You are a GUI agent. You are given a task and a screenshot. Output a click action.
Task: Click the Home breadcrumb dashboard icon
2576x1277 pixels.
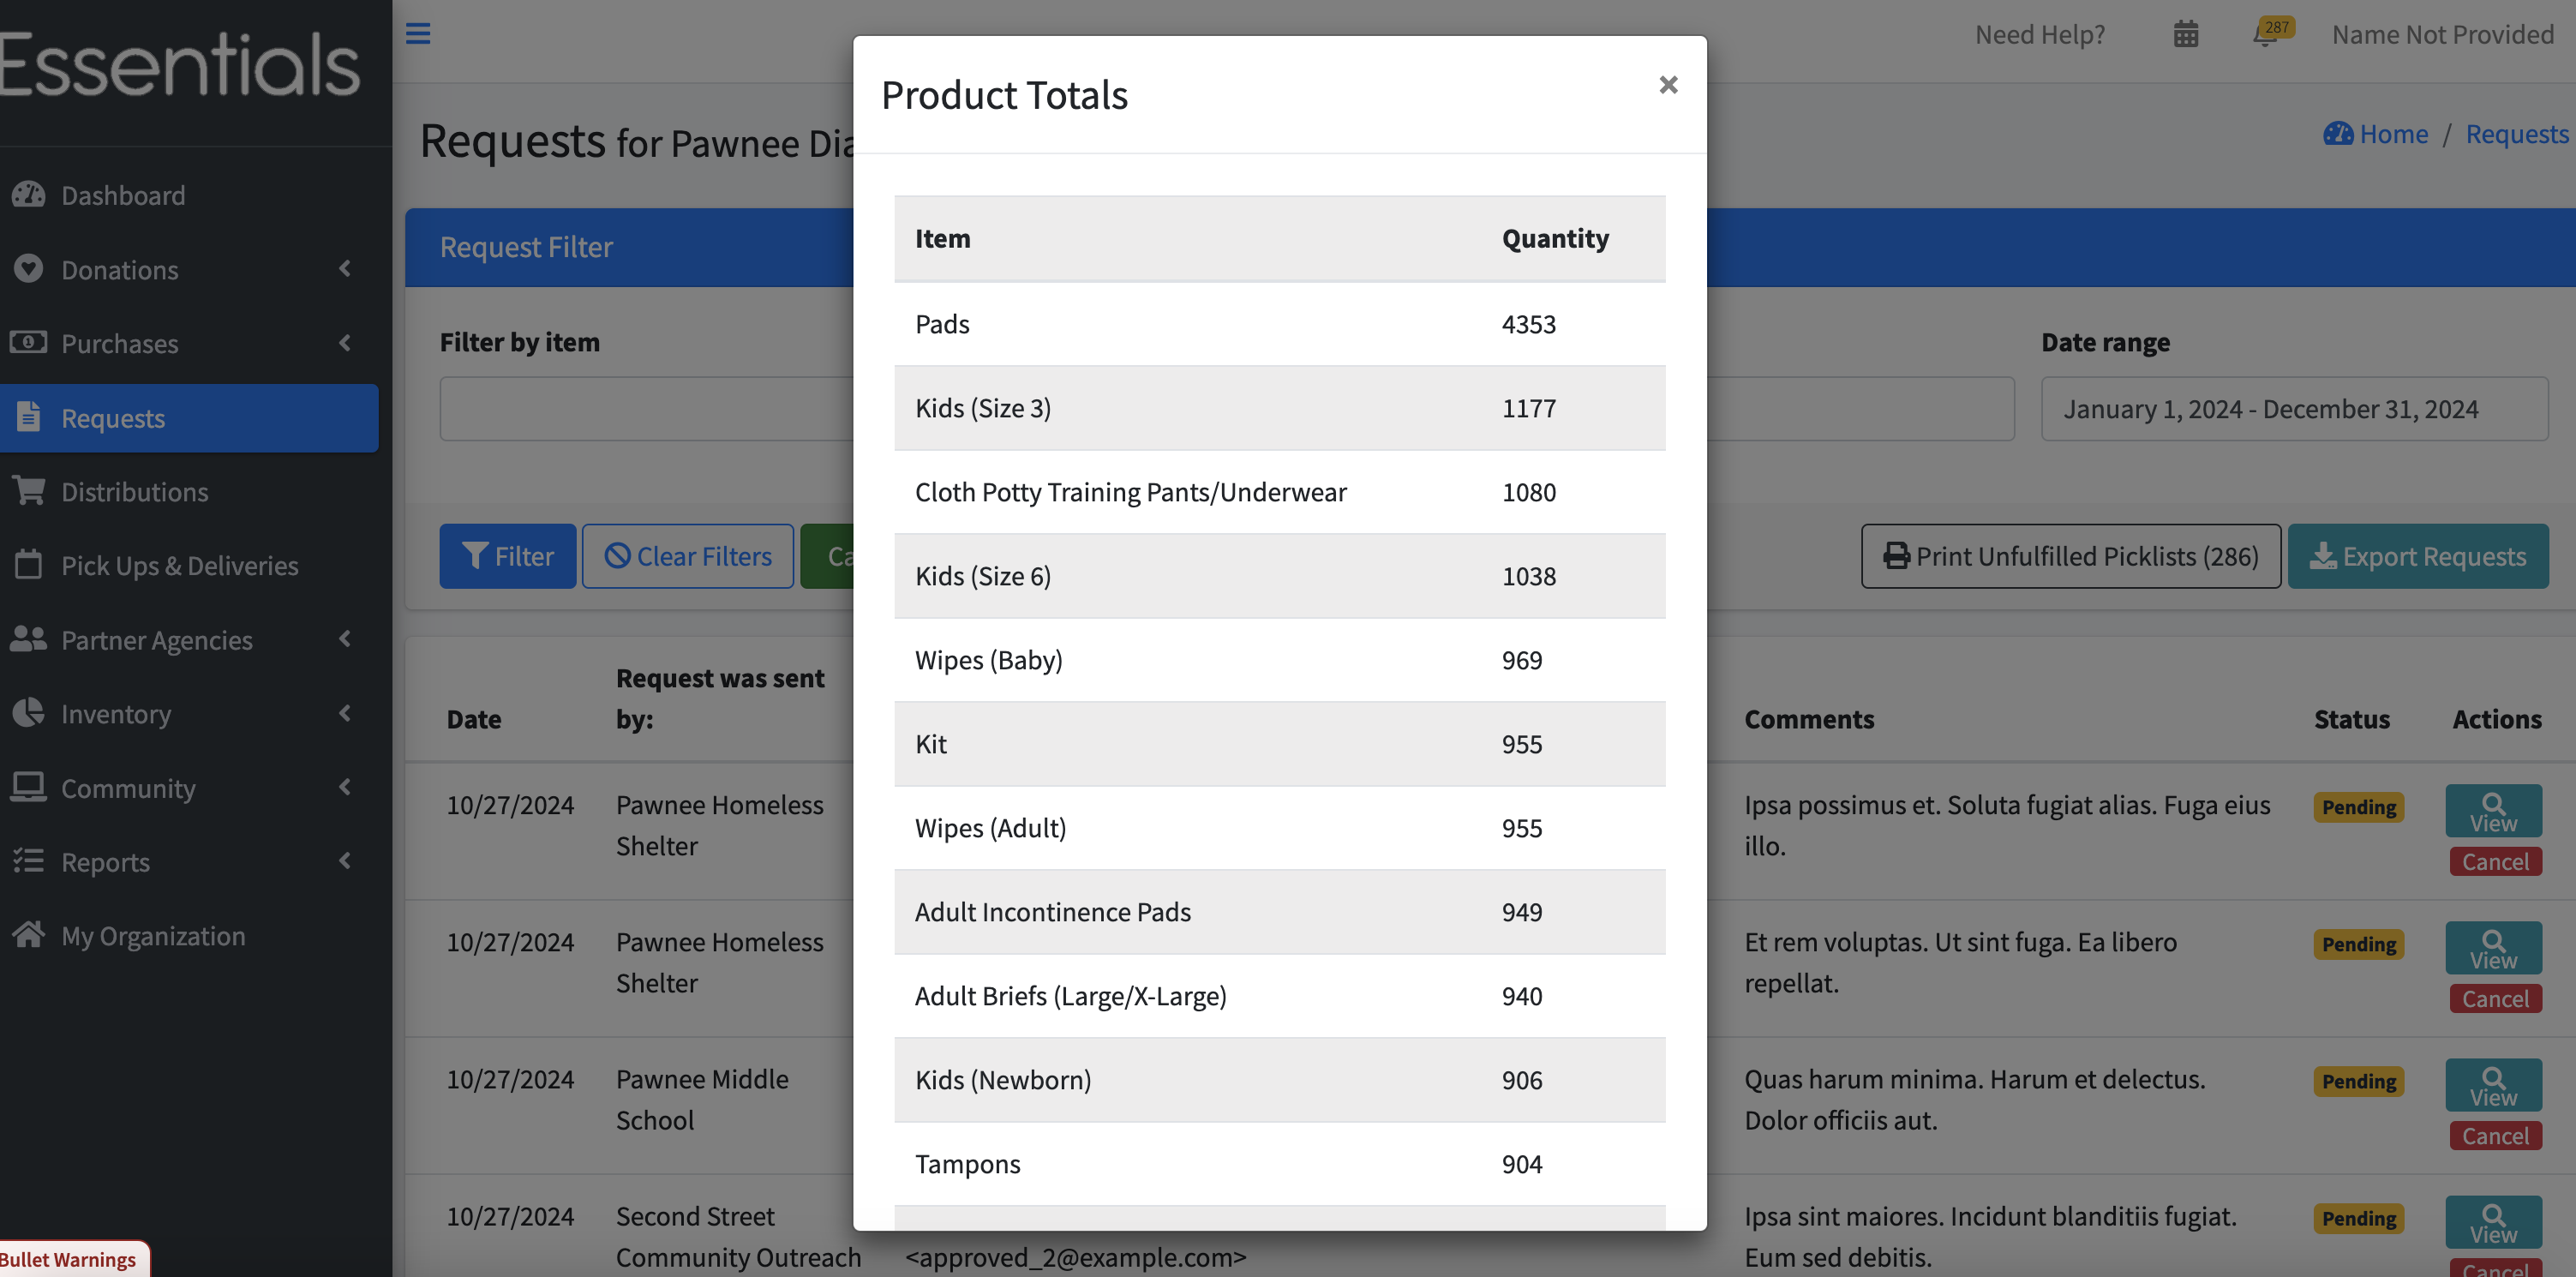(x=2338, y=134)
